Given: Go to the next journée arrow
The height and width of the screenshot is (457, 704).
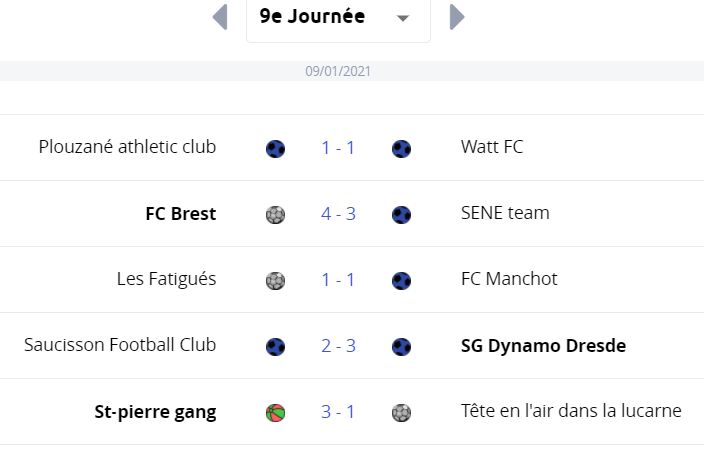Looking at the screenshot, I should pos(457,17).
